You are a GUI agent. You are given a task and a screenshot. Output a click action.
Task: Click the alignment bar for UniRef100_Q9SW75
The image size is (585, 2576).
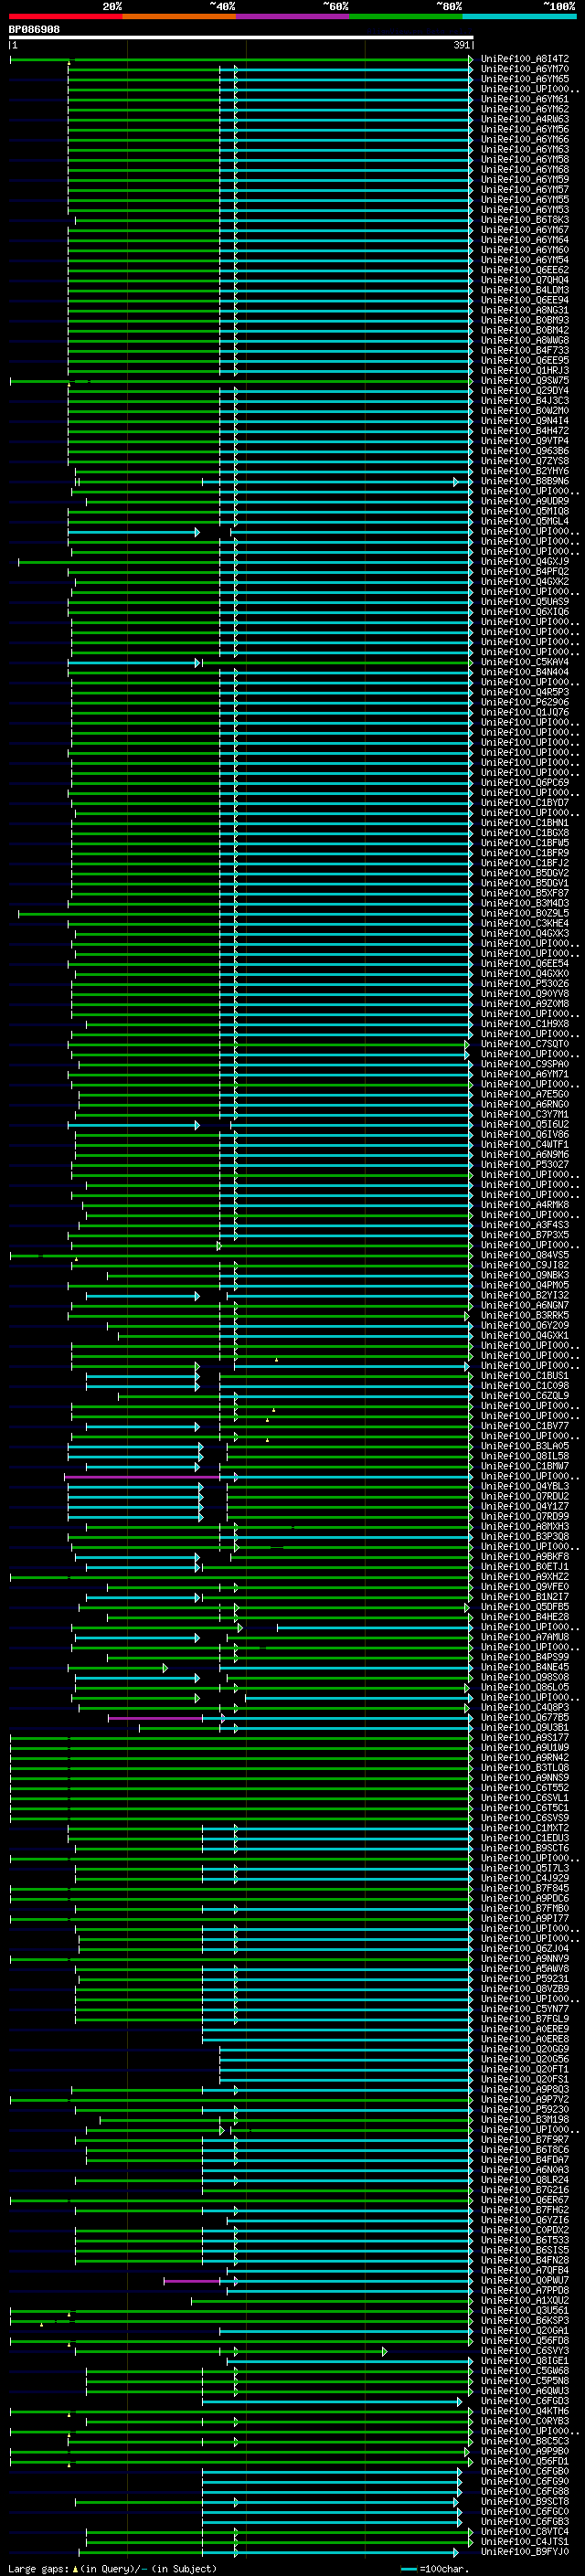point(241,381)
